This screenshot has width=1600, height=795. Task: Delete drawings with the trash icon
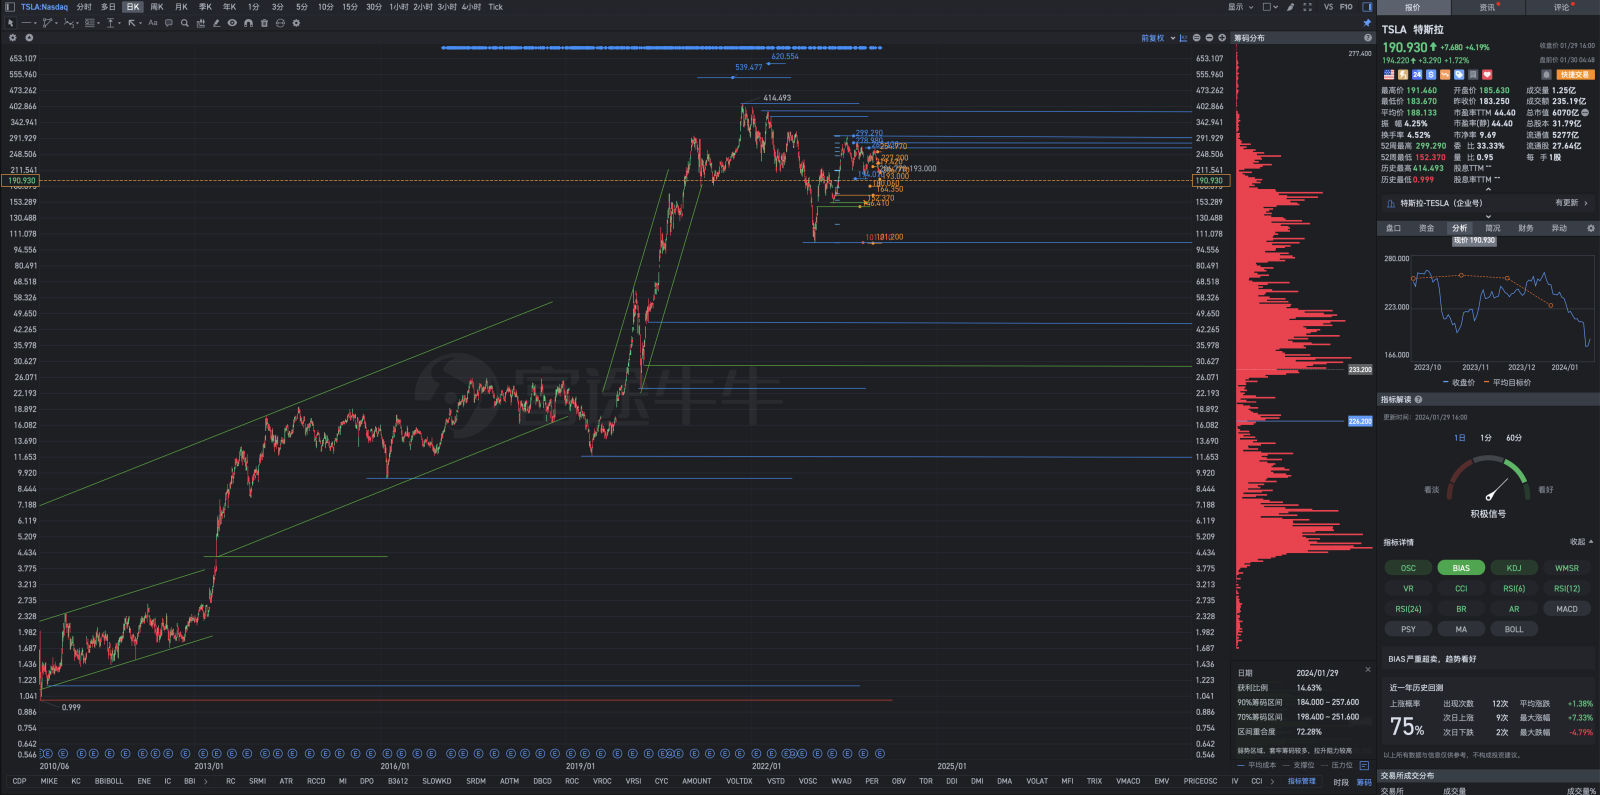tap(264, 23)
